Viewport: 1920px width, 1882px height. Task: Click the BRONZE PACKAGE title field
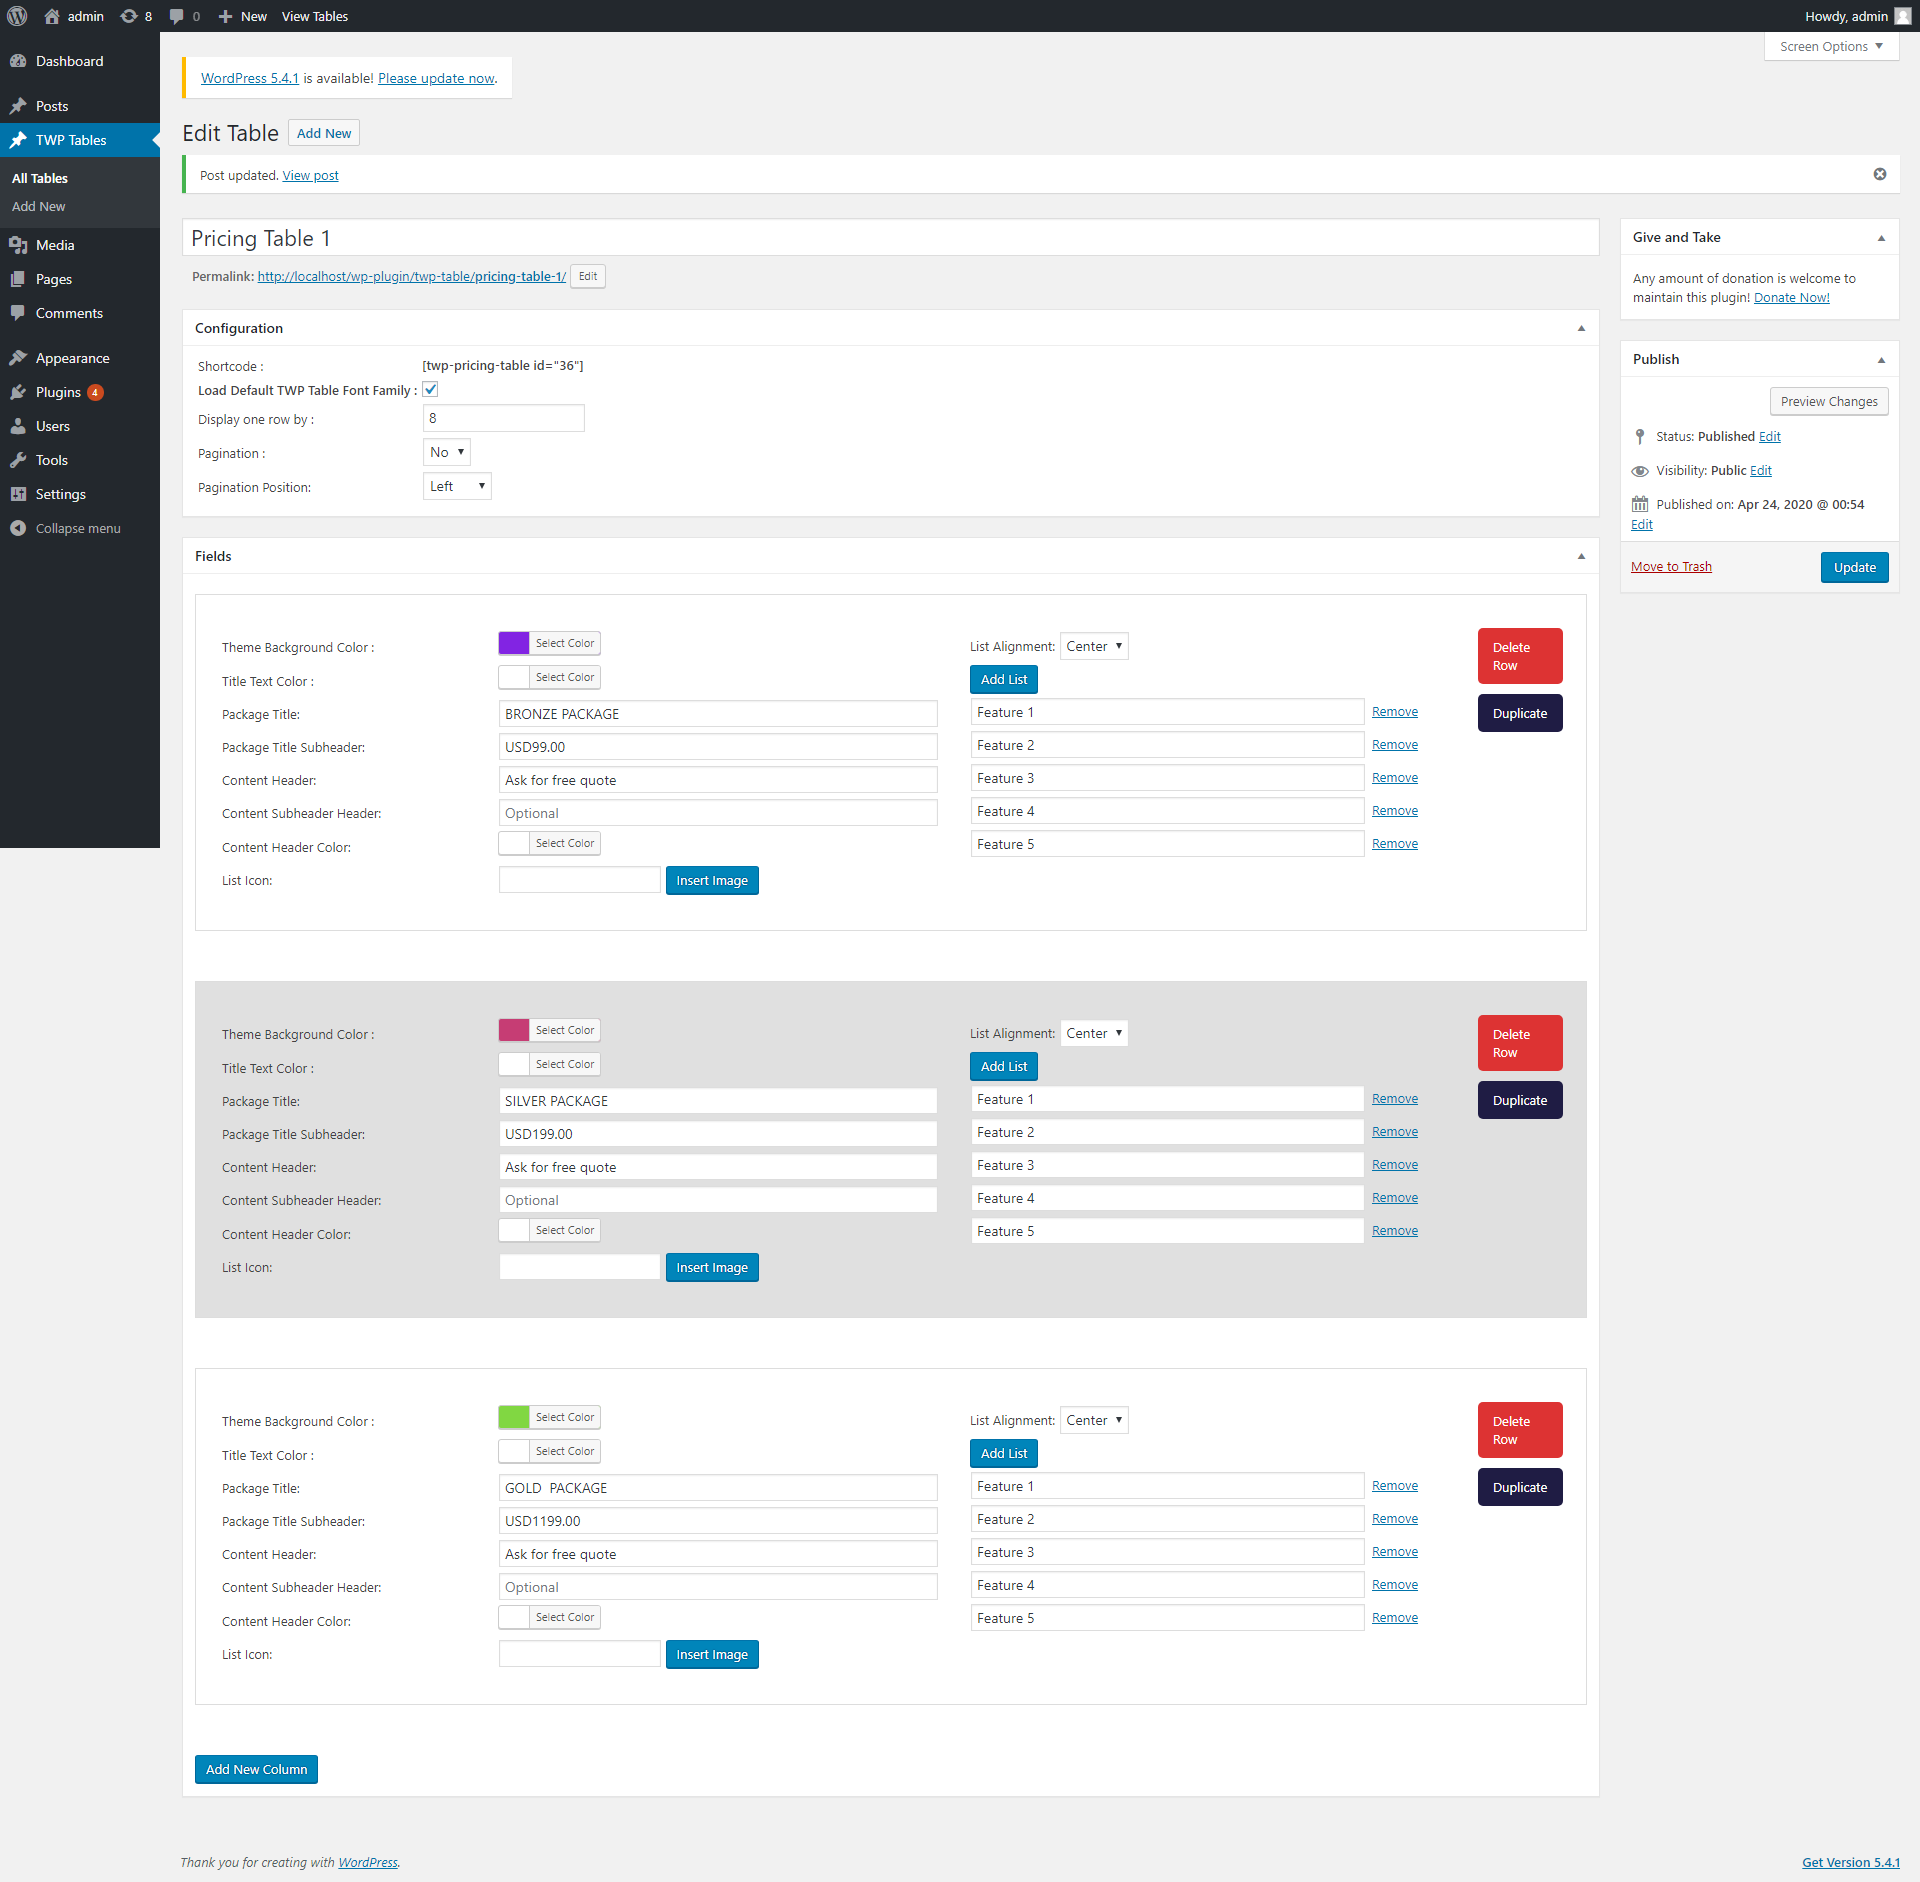click(718, 714)
